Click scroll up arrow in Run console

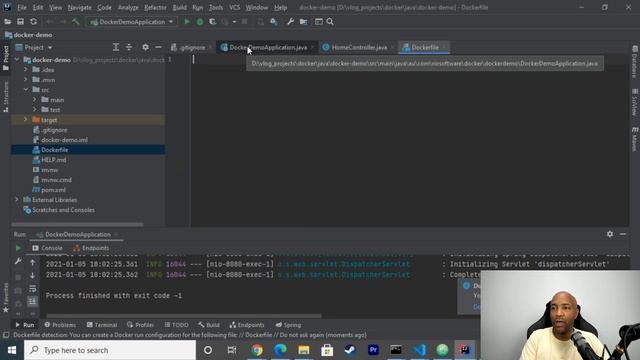click(33, 262)
